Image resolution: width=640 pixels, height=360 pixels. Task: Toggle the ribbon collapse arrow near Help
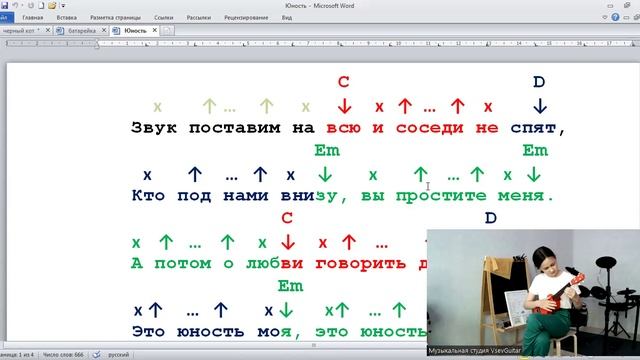[x=605, y=18]
